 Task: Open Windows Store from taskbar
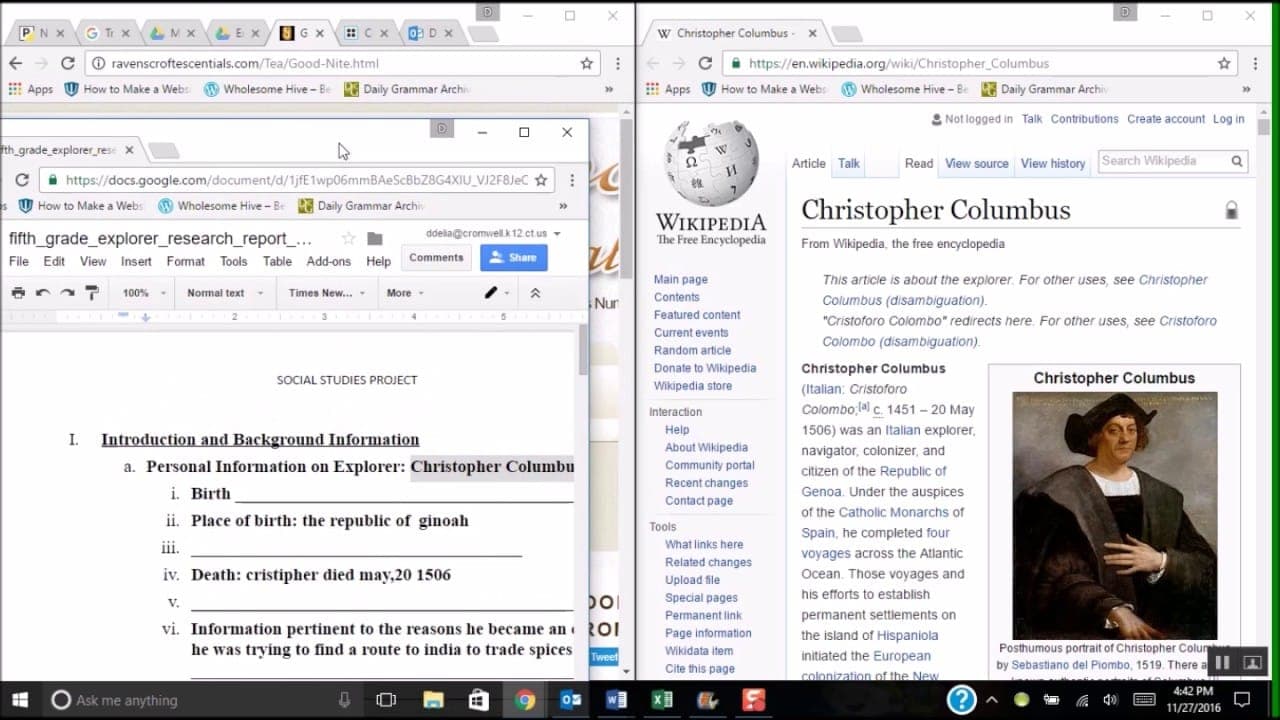point(479,700)
